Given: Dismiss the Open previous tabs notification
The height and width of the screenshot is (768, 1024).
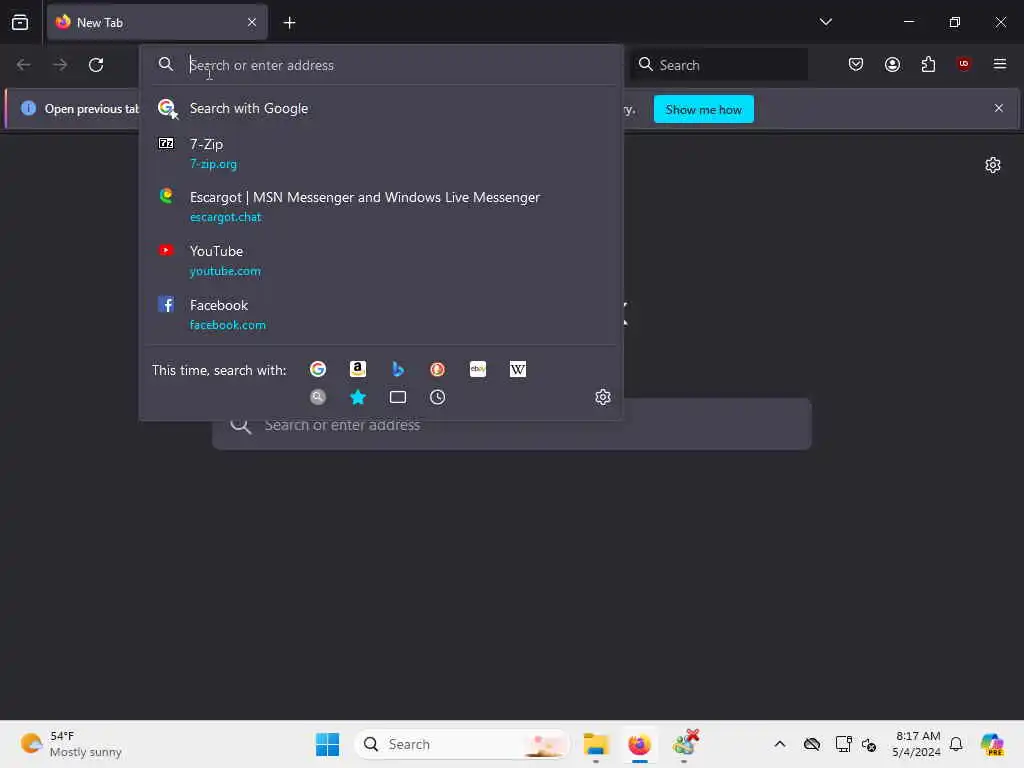Looking at the screenshot, I should [999, 108].
